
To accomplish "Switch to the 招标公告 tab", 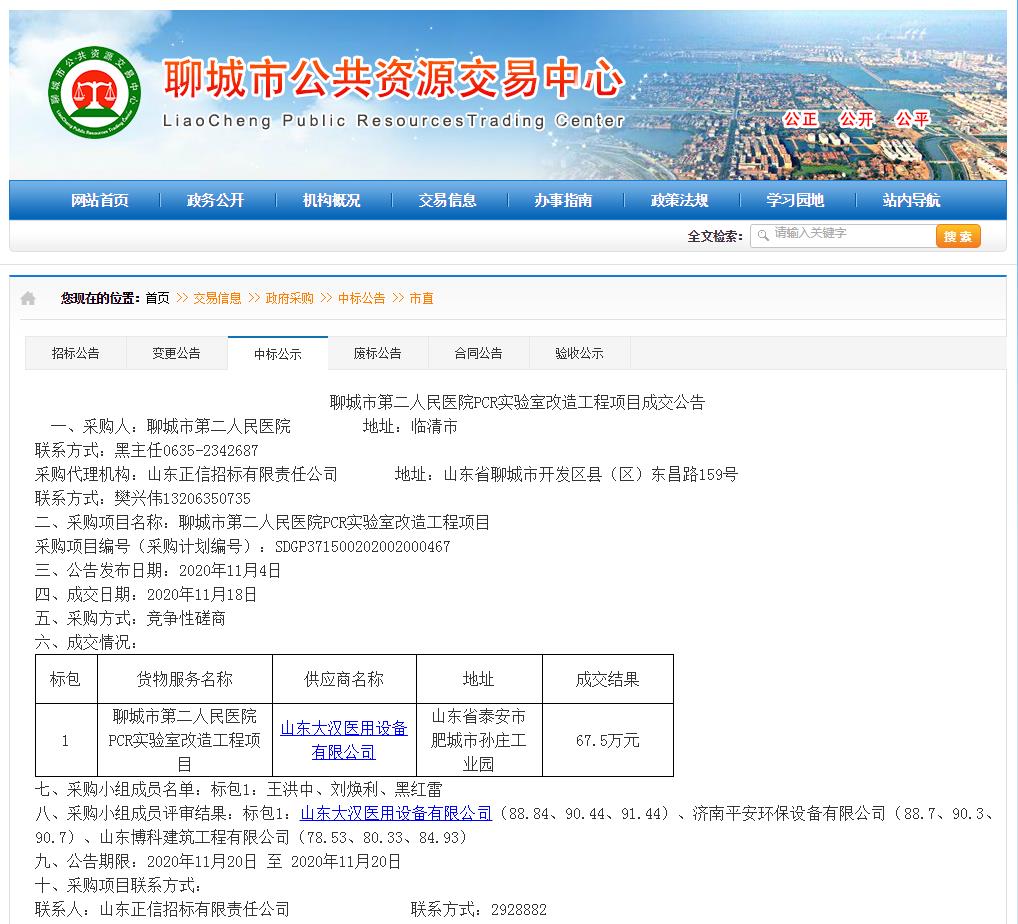I will (x=76, y=353).
